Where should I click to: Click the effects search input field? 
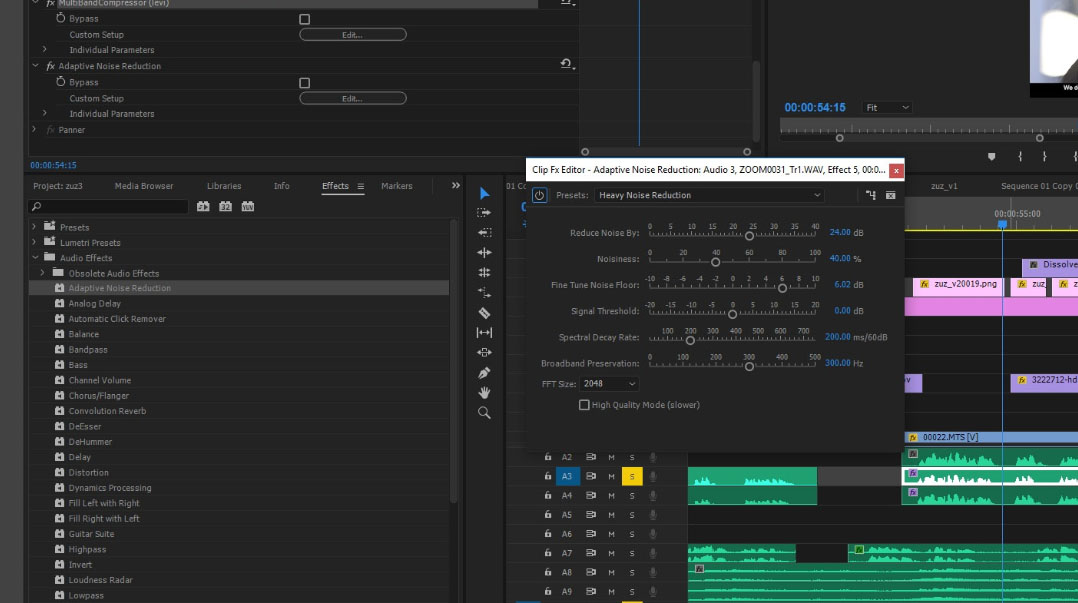108,207
